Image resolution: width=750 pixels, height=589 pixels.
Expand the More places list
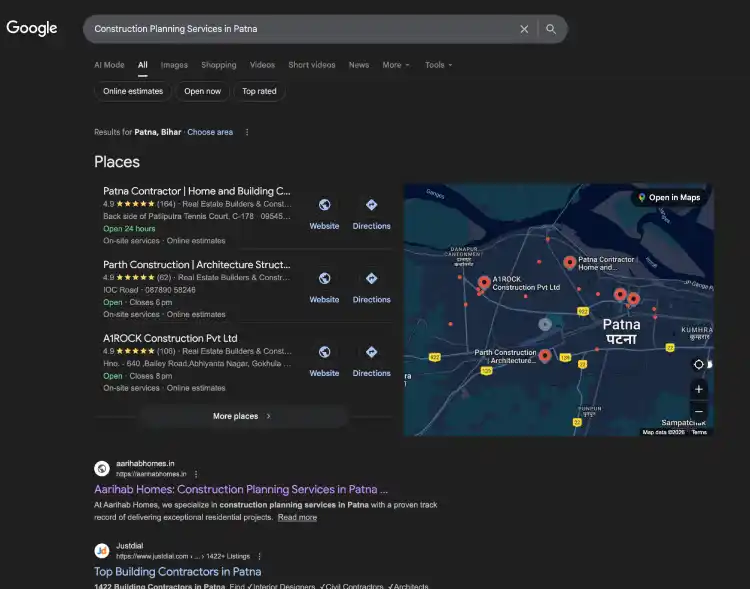coord(241,416)
